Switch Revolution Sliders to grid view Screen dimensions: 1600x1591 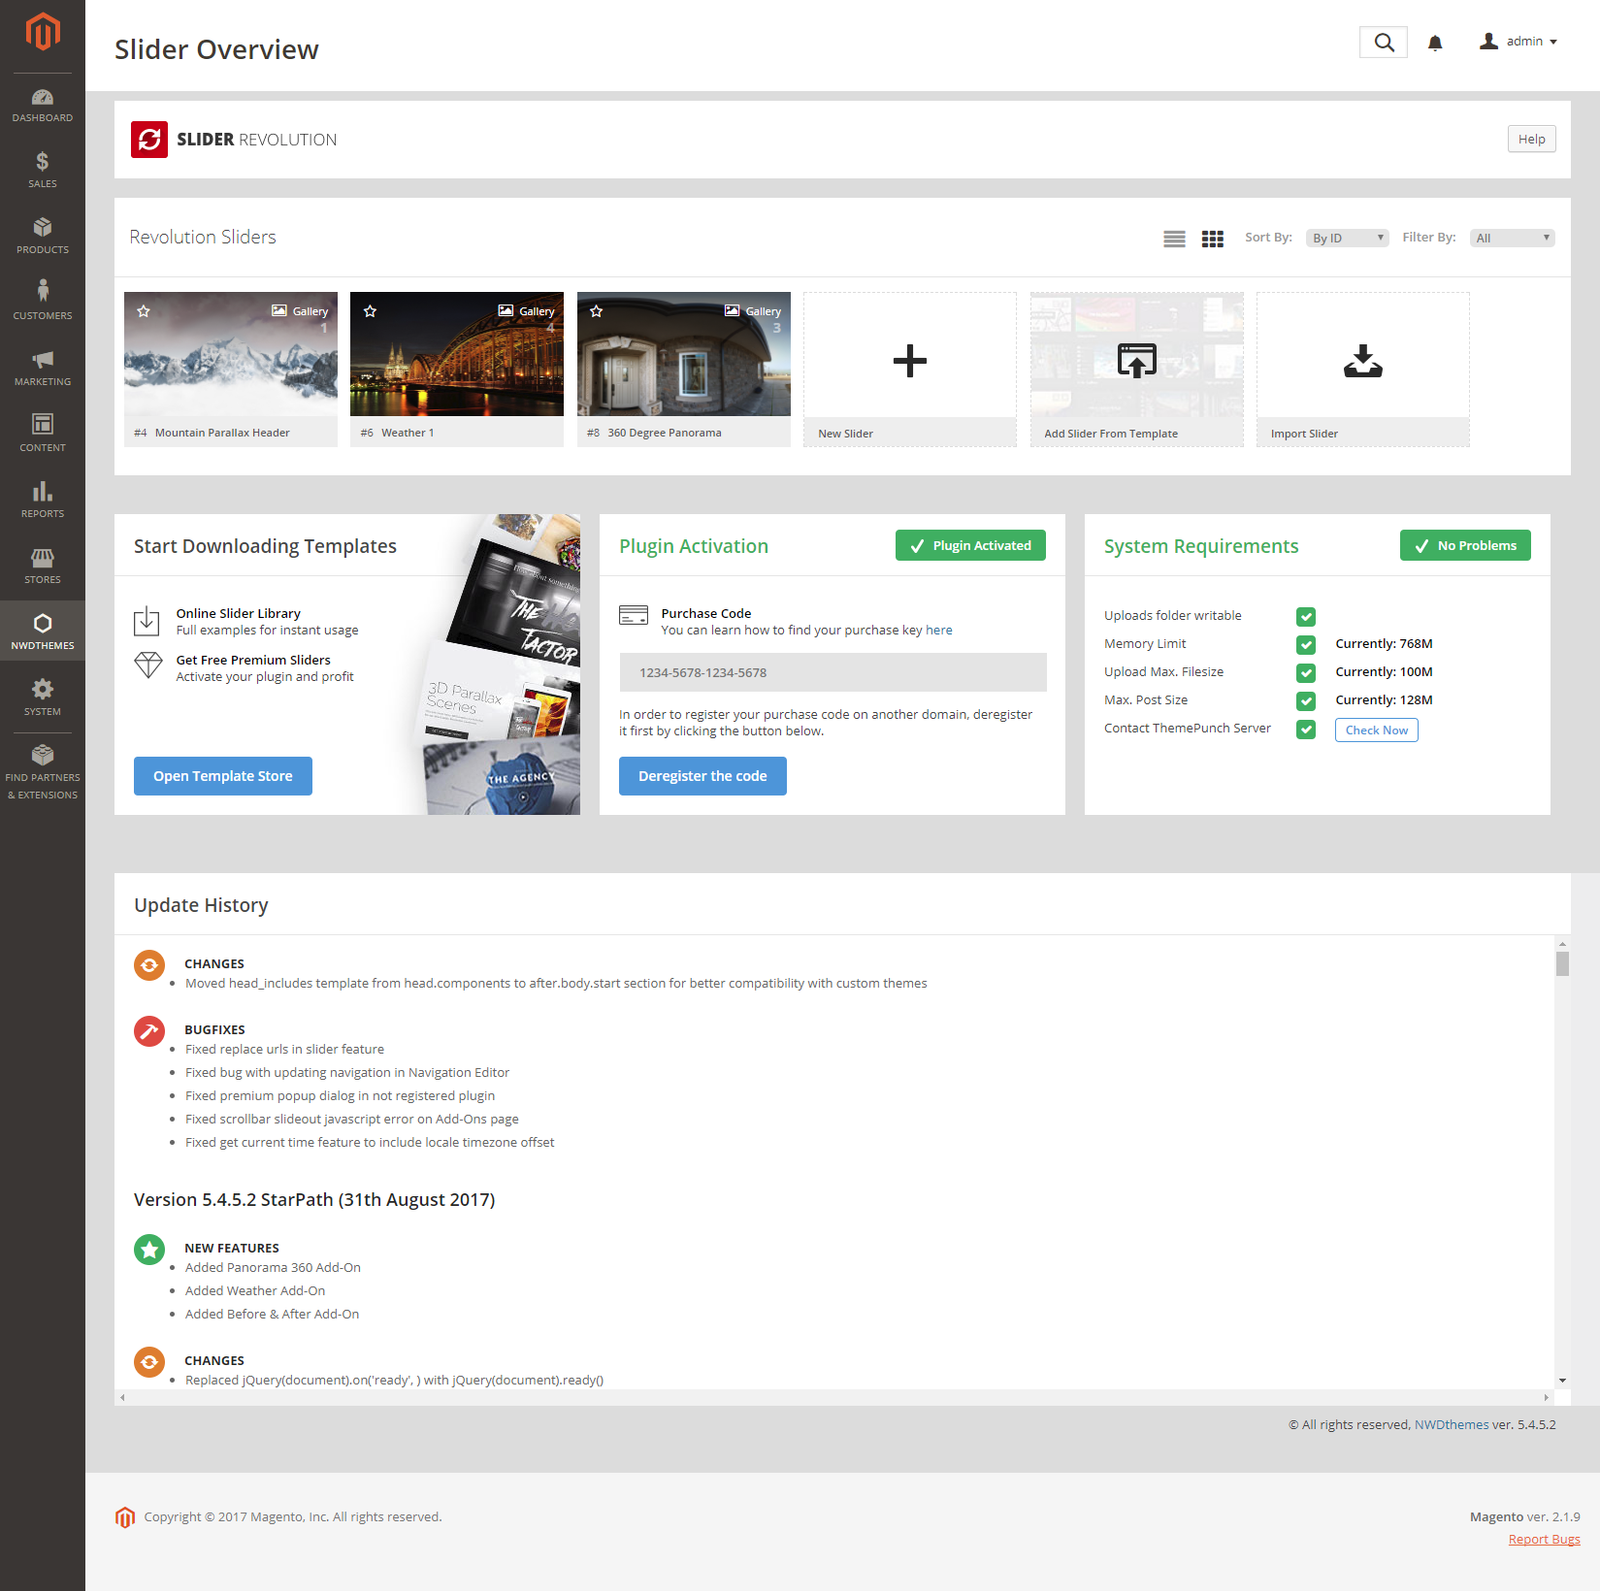(1212, 238)
